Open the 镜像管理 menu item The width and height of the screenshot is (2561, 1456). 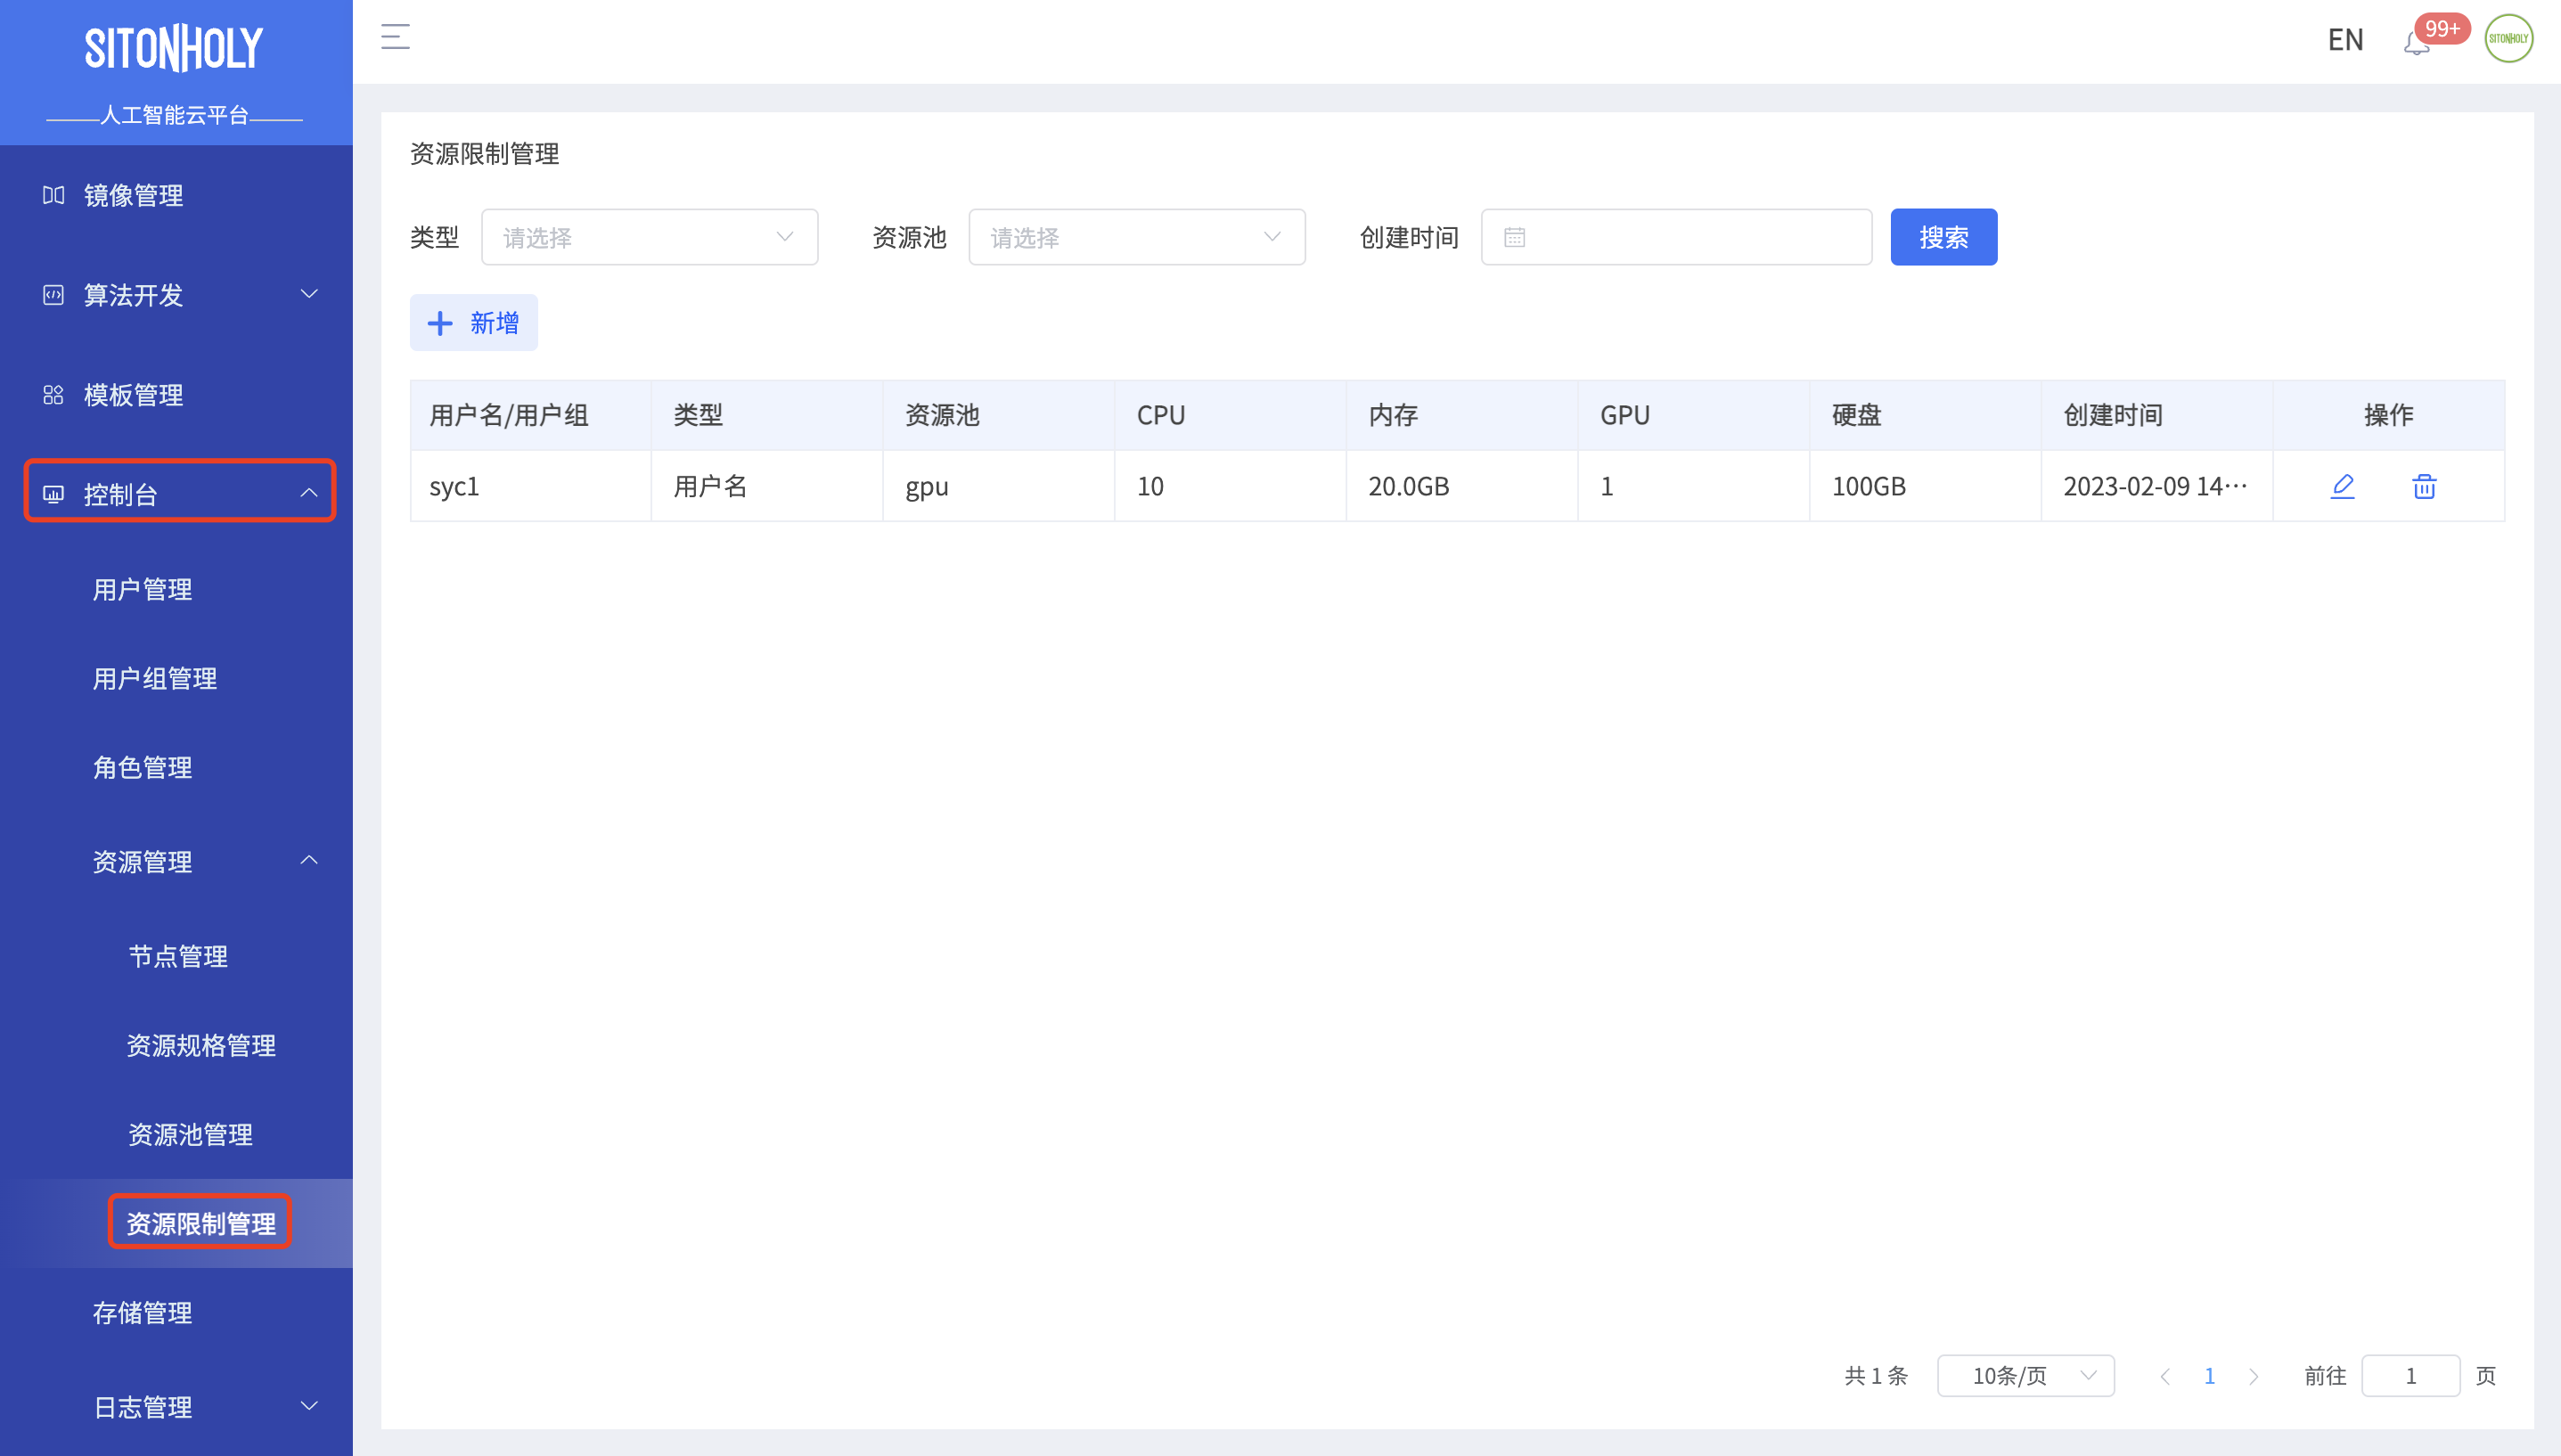(176, 195)
